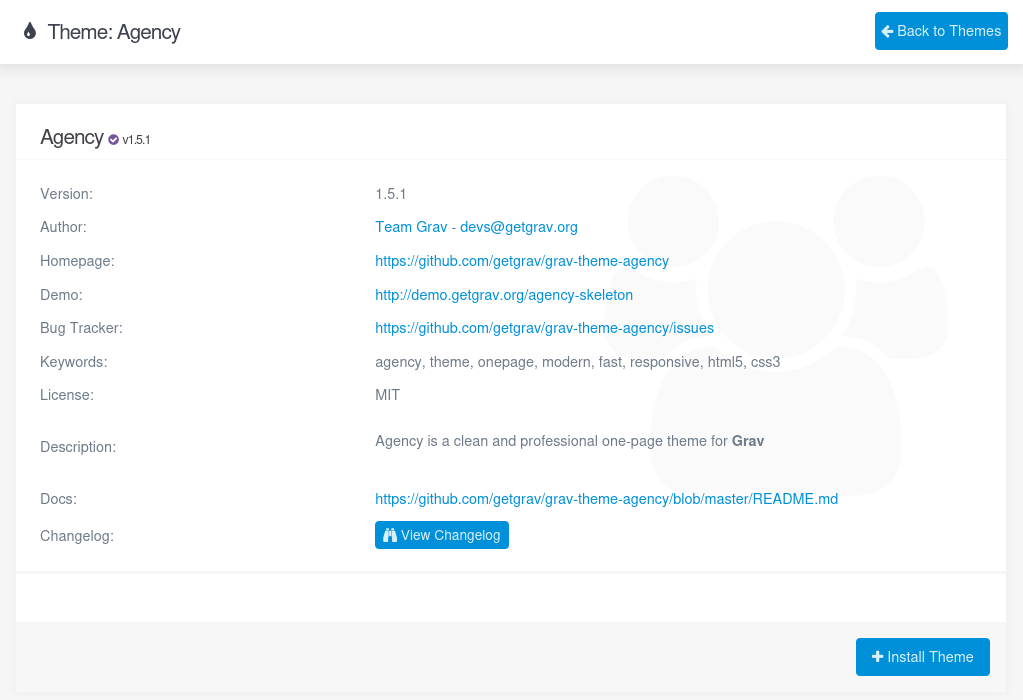Open the bug tracker issues link
Image resolution: width=1023 pixels, height=700 pixels.
(x=544, y=328)
